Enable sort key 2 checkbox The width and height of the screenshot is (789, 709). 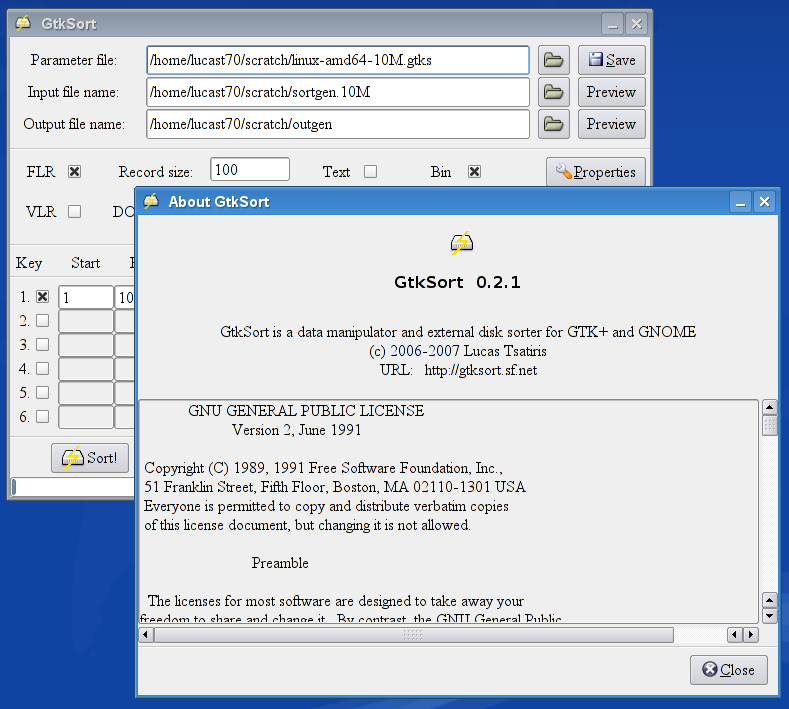pyautogui.click(x=42, y=321)
